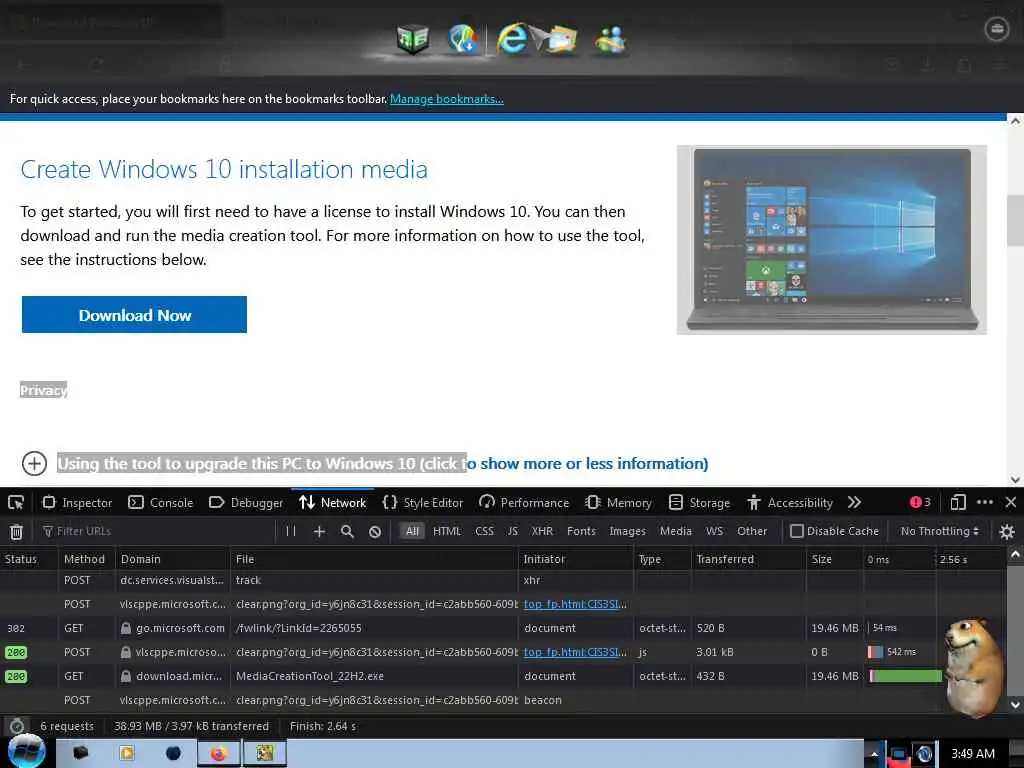Image resolution: width=1024 pixels, height=768 pixels.
Task: Show more DevTools tabs chevron
Action: 854,502
